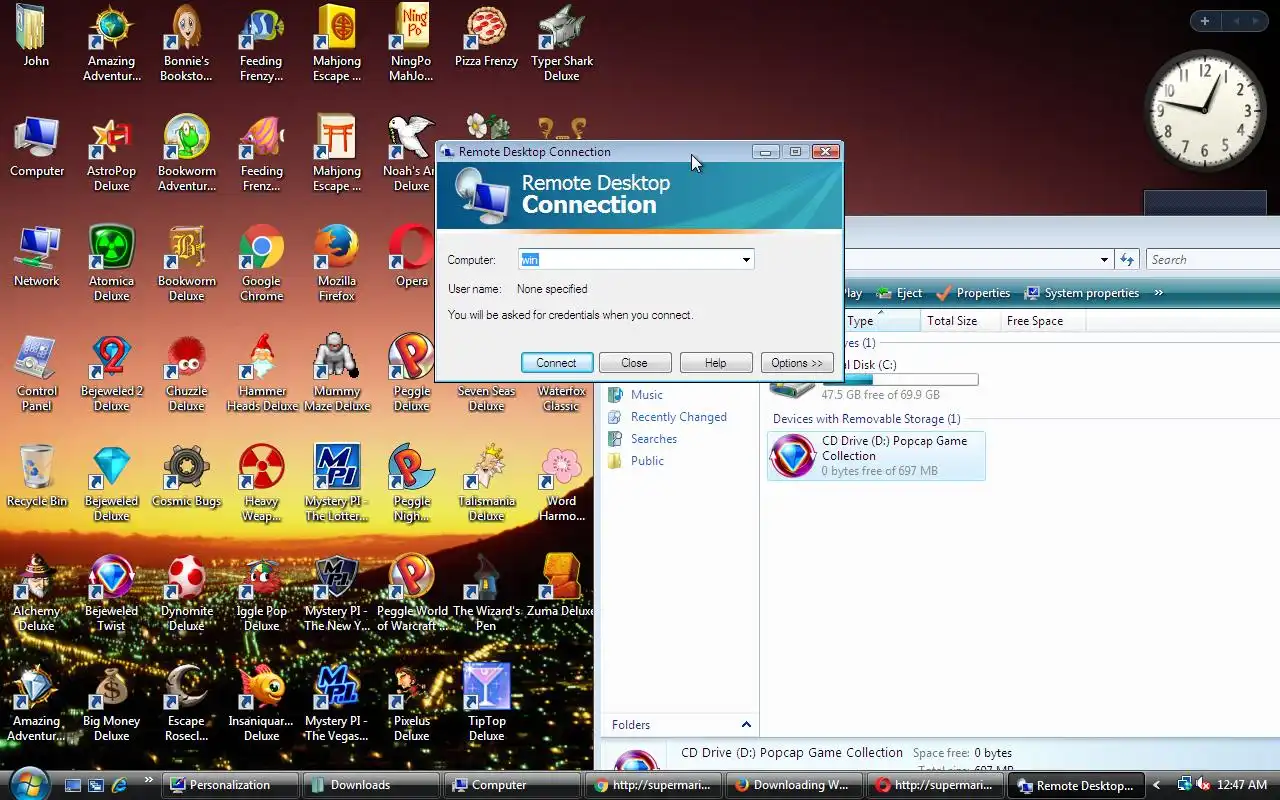Open Mummy Maze Deluxe shortcut
Viewport: 1280px width, 800px height.
pos(336,374)
